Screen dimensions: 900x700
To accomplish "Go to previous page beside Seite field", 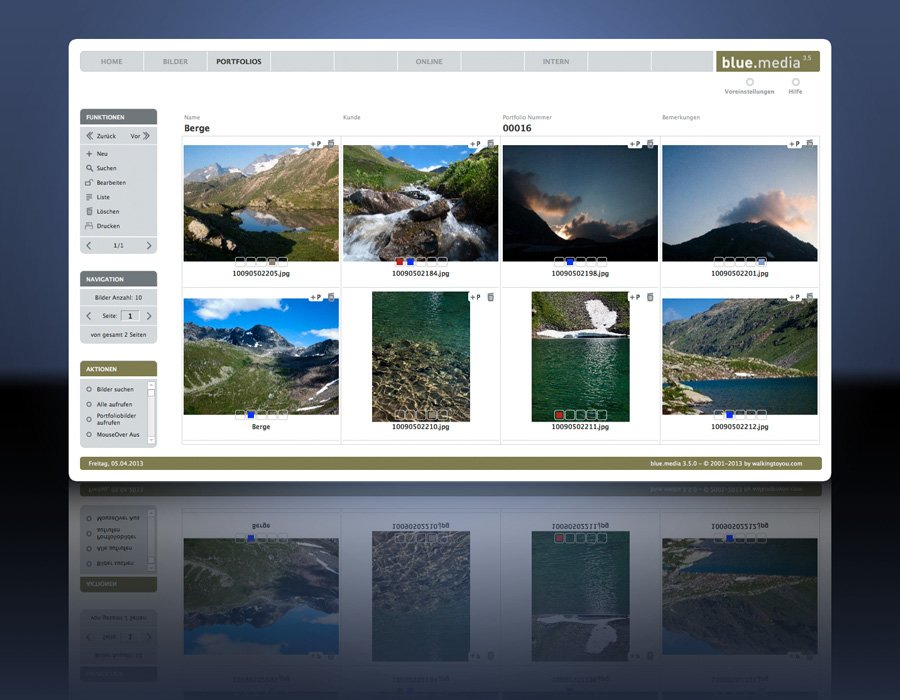I will [x=89, y=316].
